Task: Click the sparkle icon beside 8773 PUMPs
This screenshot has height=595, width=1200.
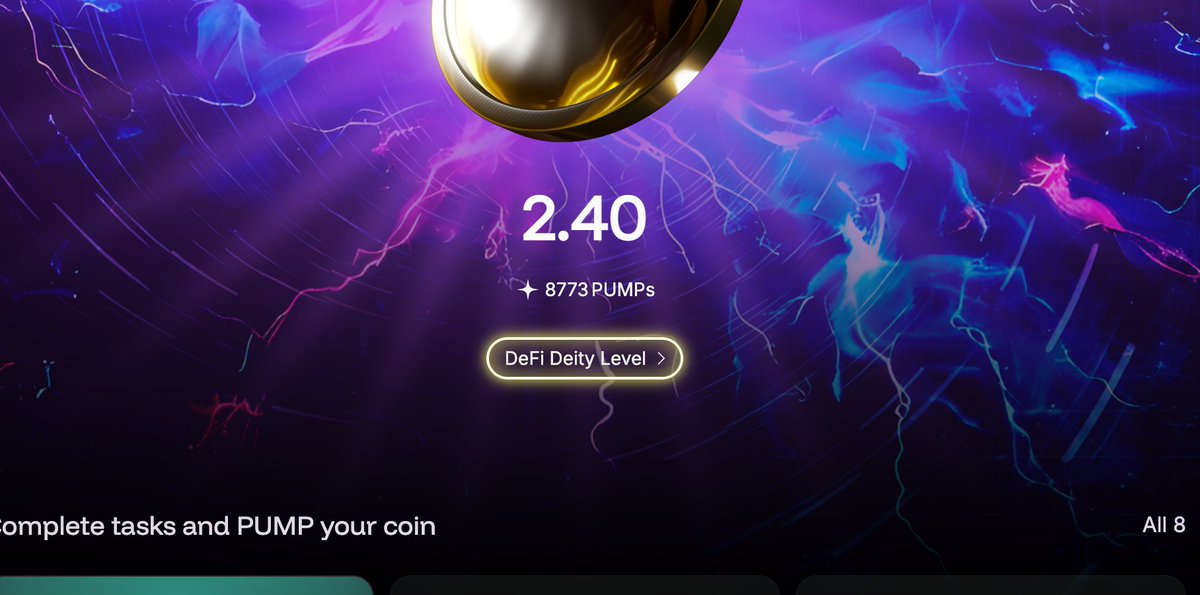Action: [528, 291]
